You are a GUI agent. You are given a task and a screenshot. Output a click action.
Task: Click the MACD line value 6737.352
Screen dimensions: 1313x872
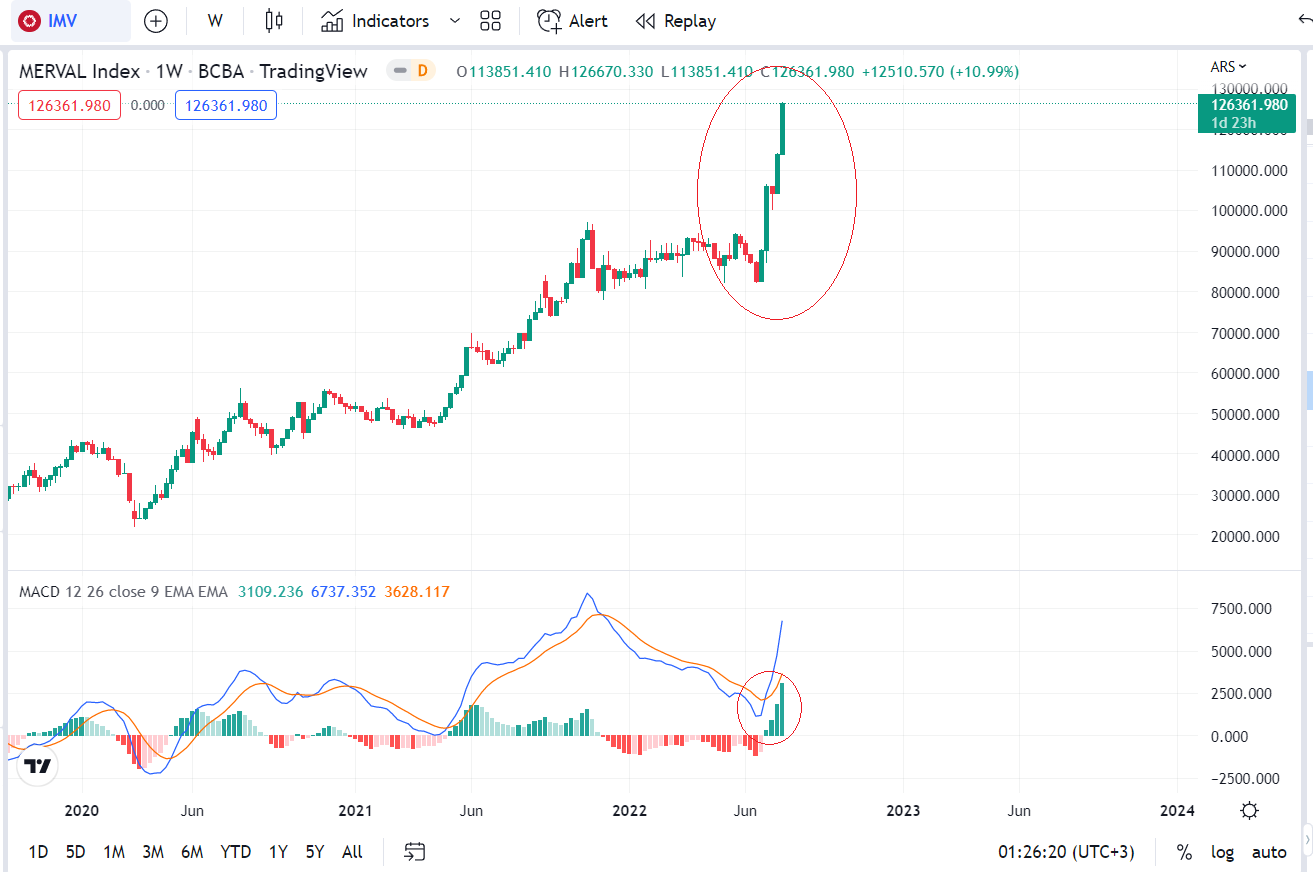click(x=343, y=592)
